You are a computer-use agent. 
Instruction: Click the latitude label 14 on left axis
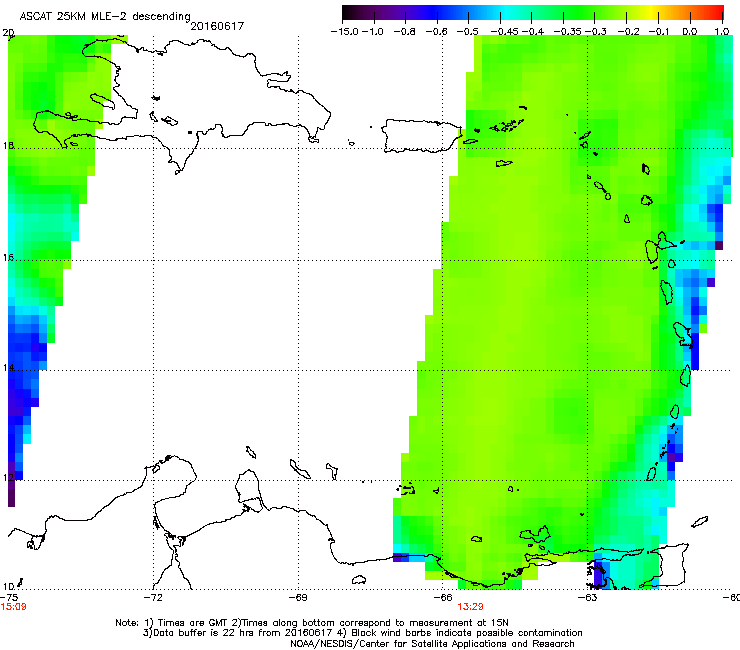(x=8, y=367)
